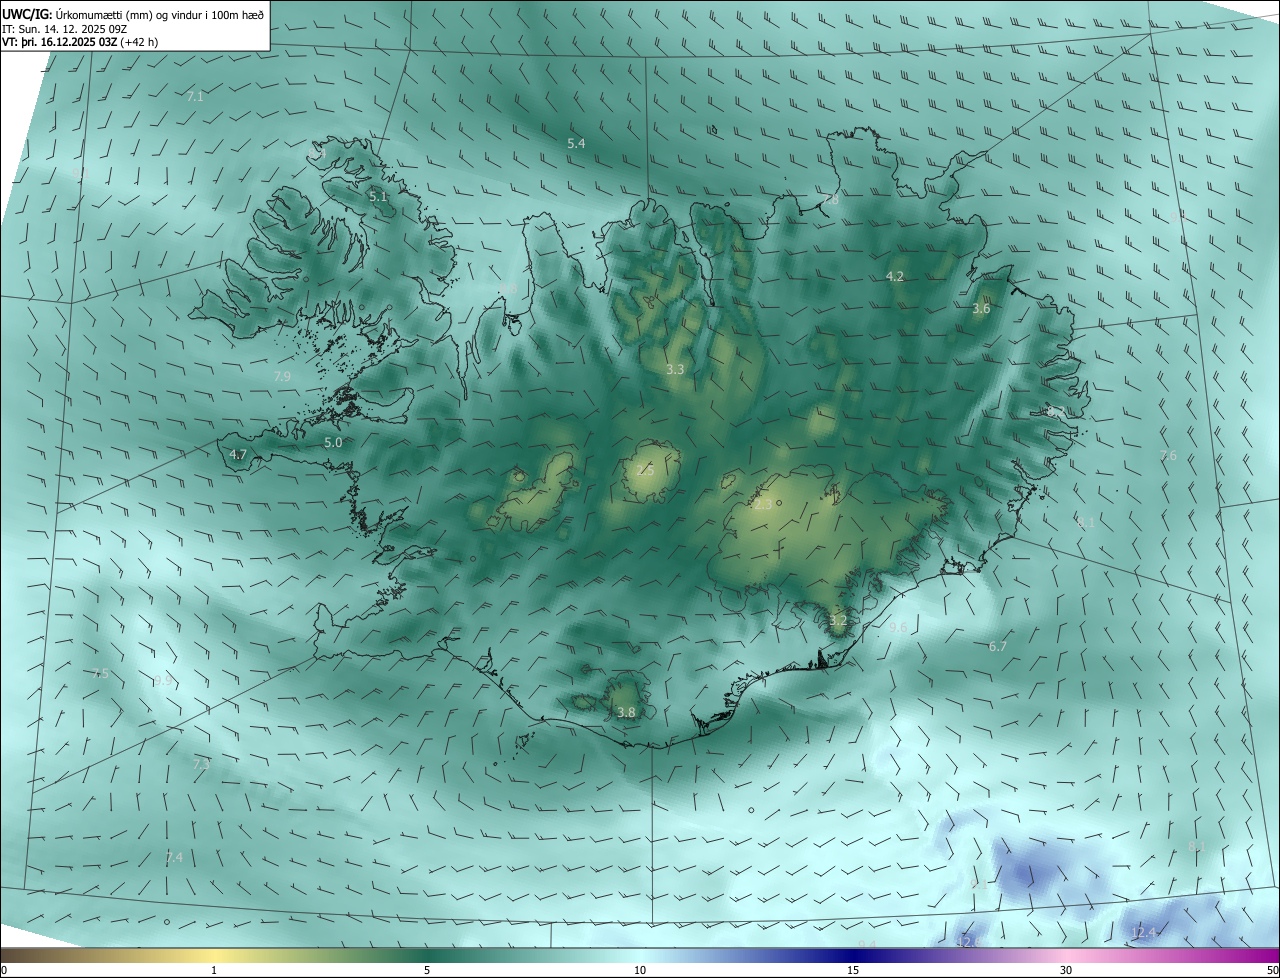Click the 2.5 value on the central glacier
Image resolution: width=1280 pixels, height=978 pixels.
tap(645, 470)
